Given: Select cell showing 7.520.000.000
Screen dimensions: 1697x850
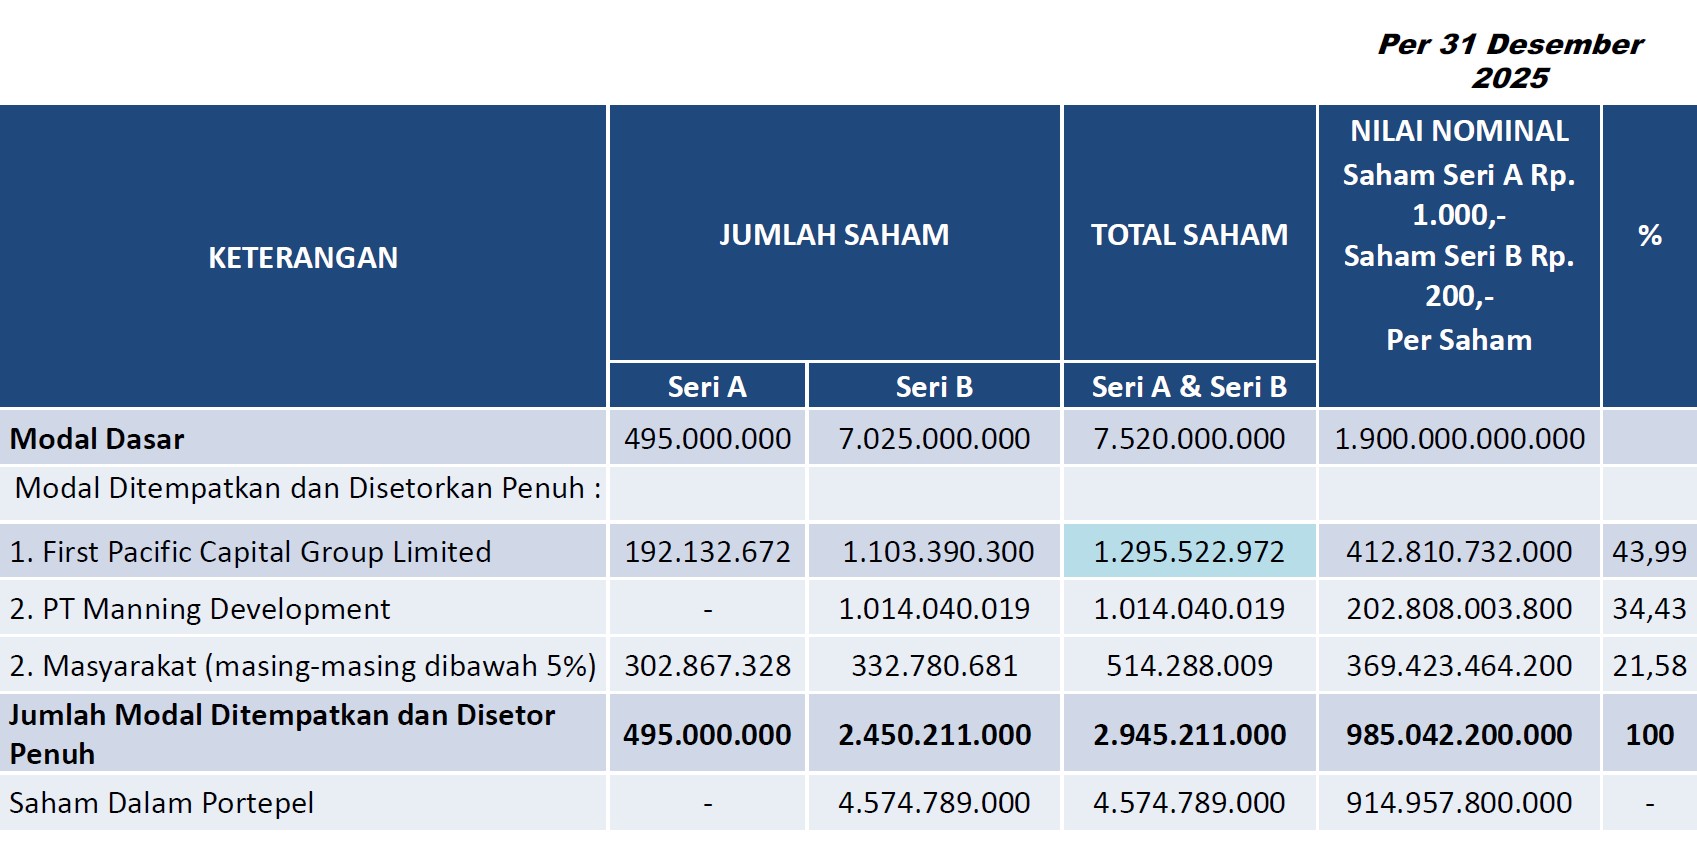Looking at the screenshot, I should pyautogui.click(x=1189, y=438).
